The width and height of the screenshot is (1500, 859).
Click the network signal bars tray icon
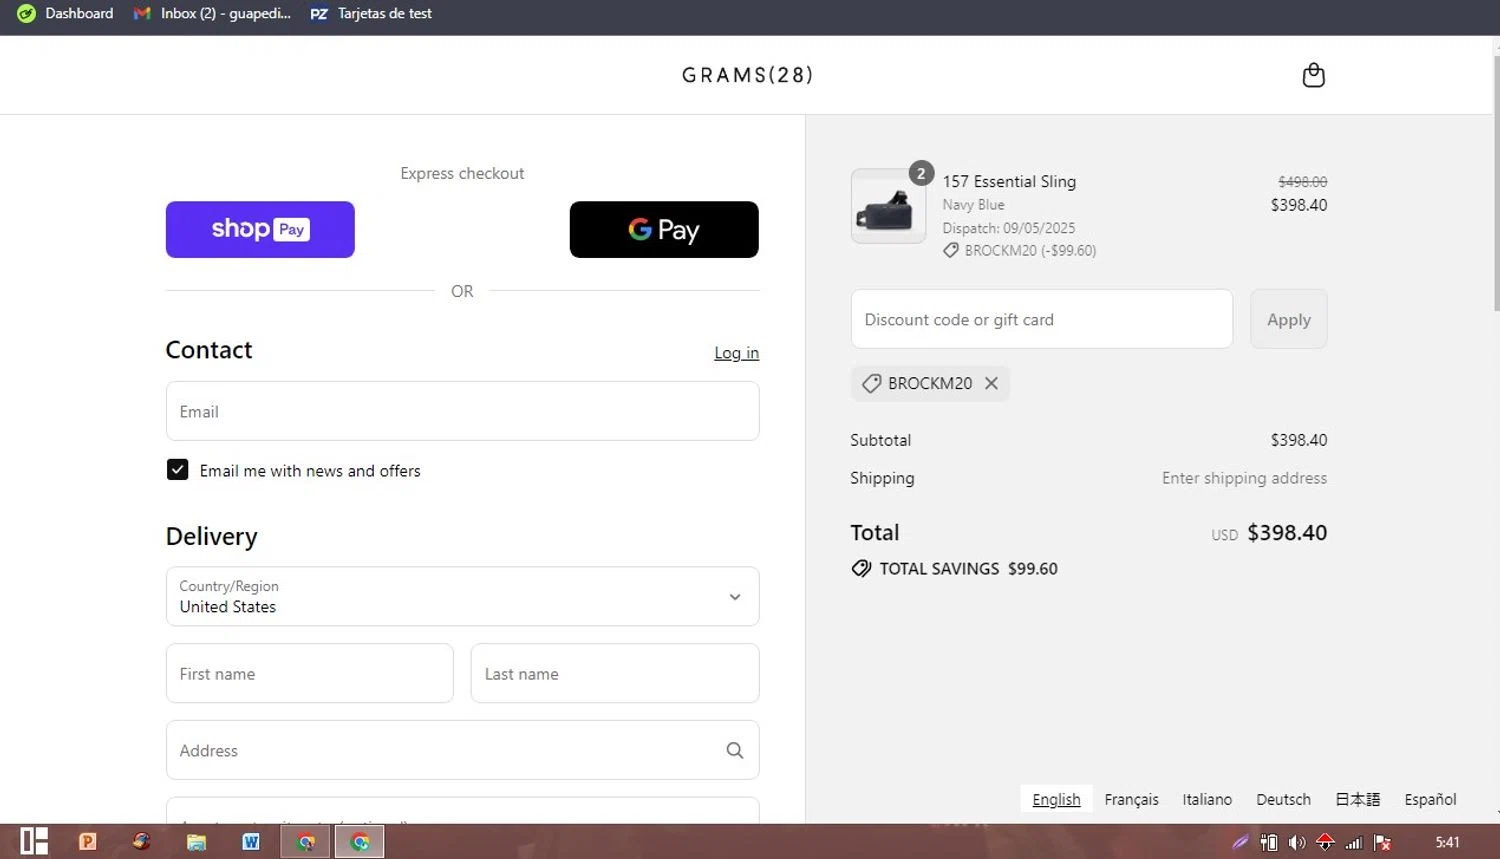(1354, 842)
